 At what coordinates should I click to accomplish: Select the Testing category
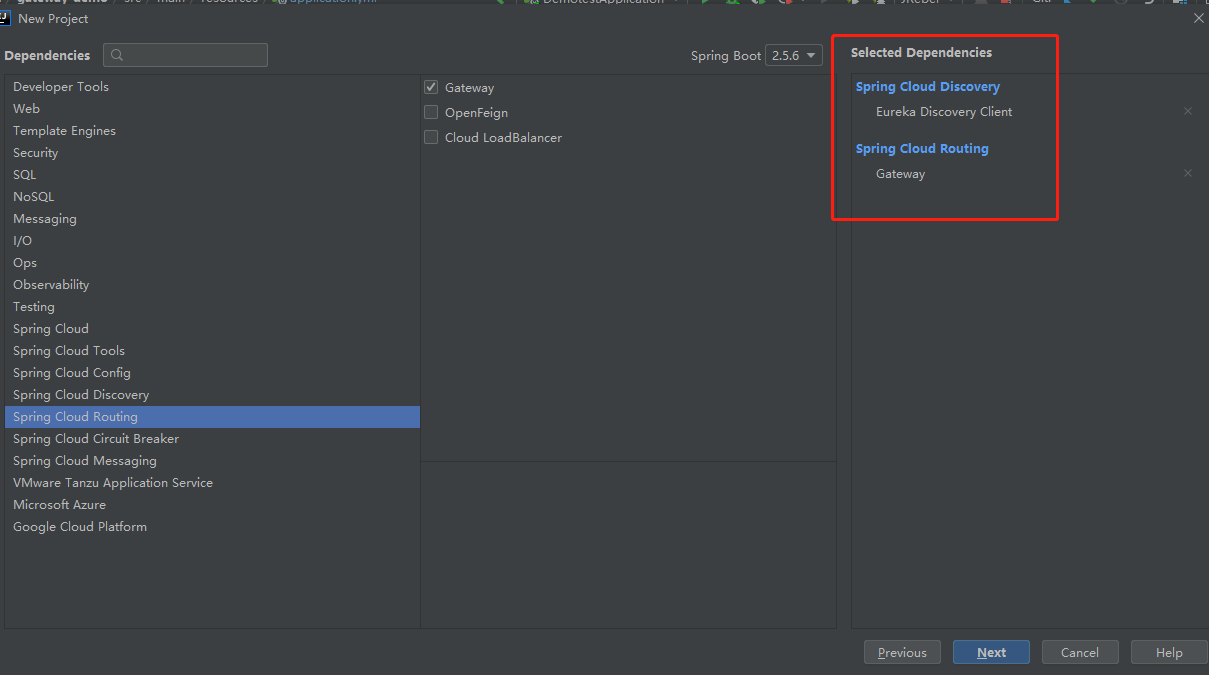pyautogui.click(x=212, y=307)
